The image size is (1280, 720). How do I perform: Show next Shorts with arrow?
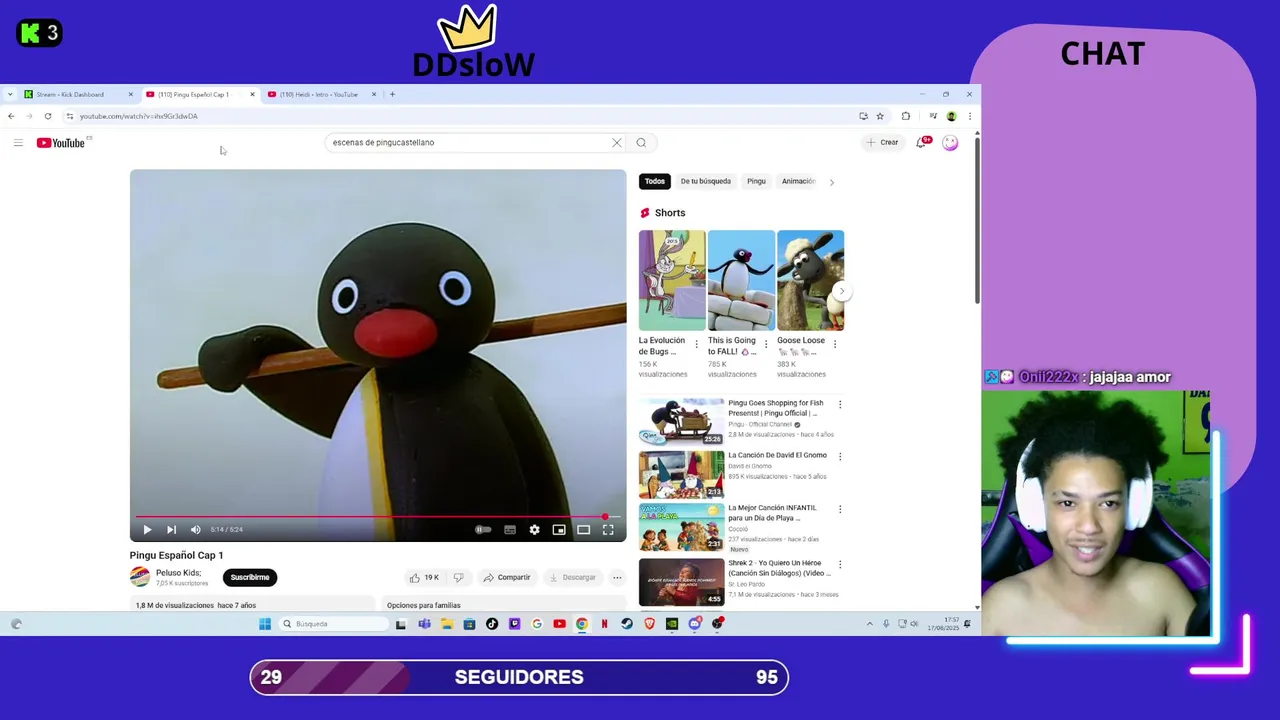tap(842, 291)
